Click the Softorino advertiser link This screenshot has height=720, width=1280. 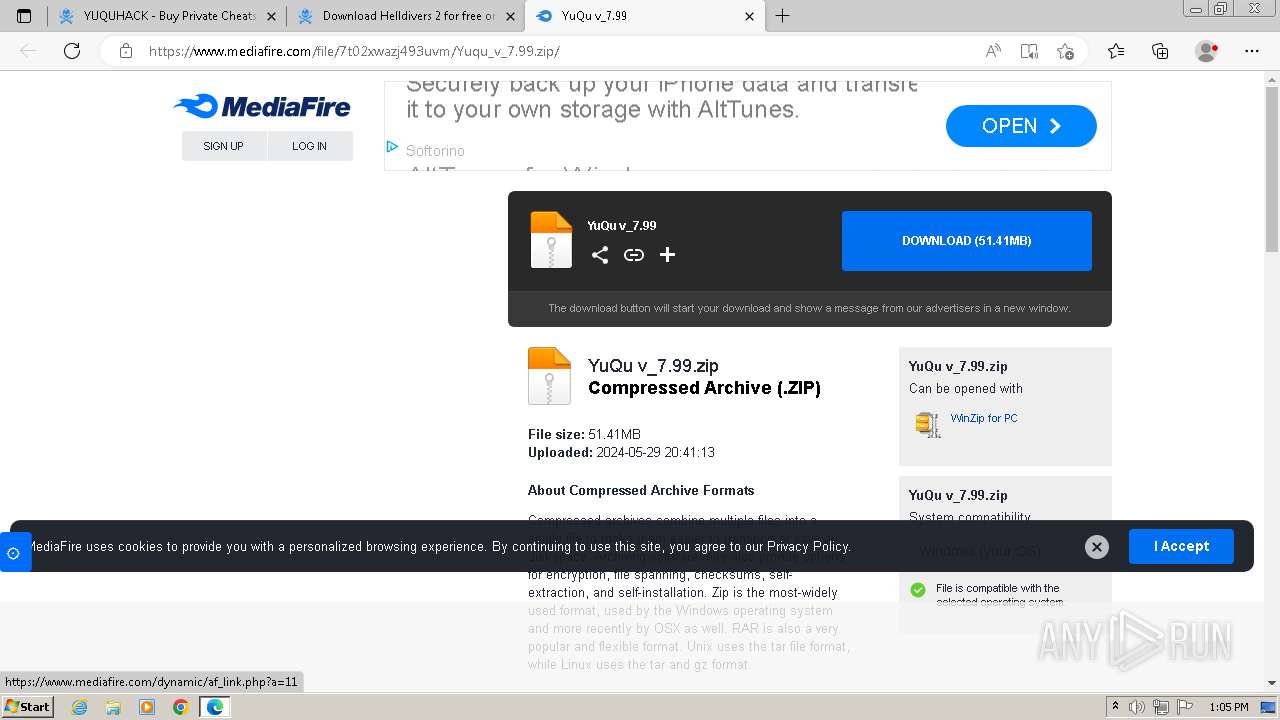(435, 151)
